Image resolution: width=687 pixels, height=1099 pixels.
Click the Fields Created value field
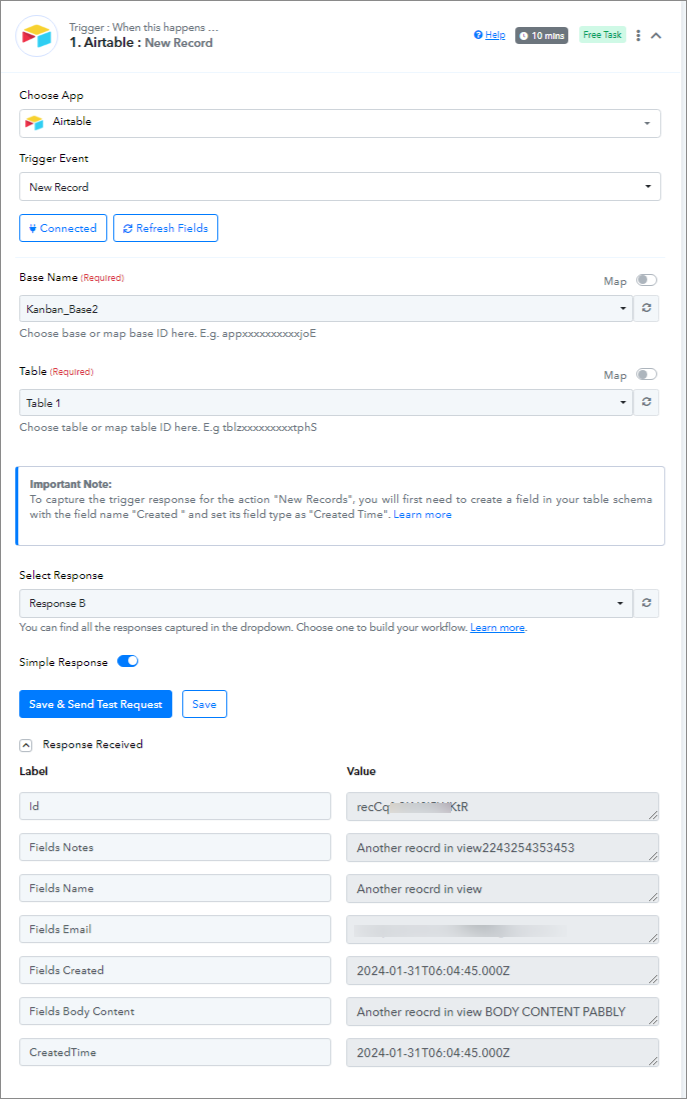click(503, 970)
